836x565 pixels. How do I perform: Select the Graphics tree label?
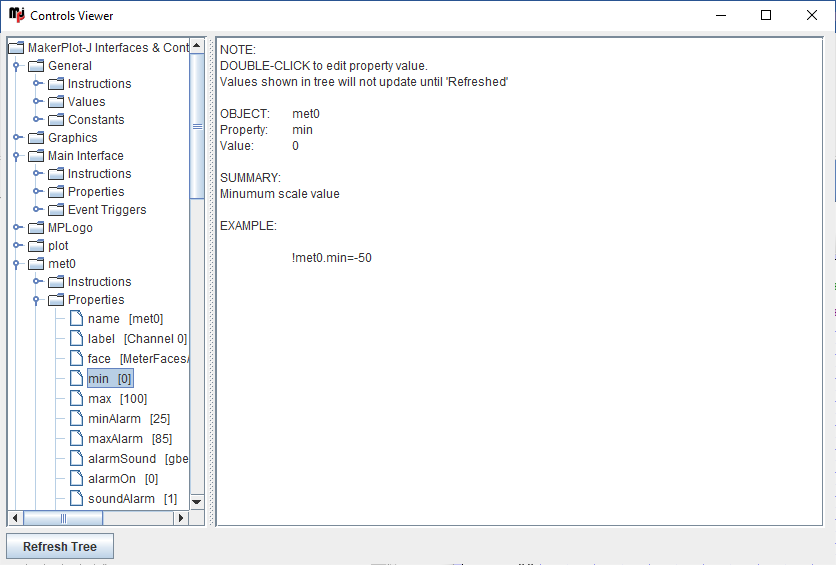pos(73,138)
